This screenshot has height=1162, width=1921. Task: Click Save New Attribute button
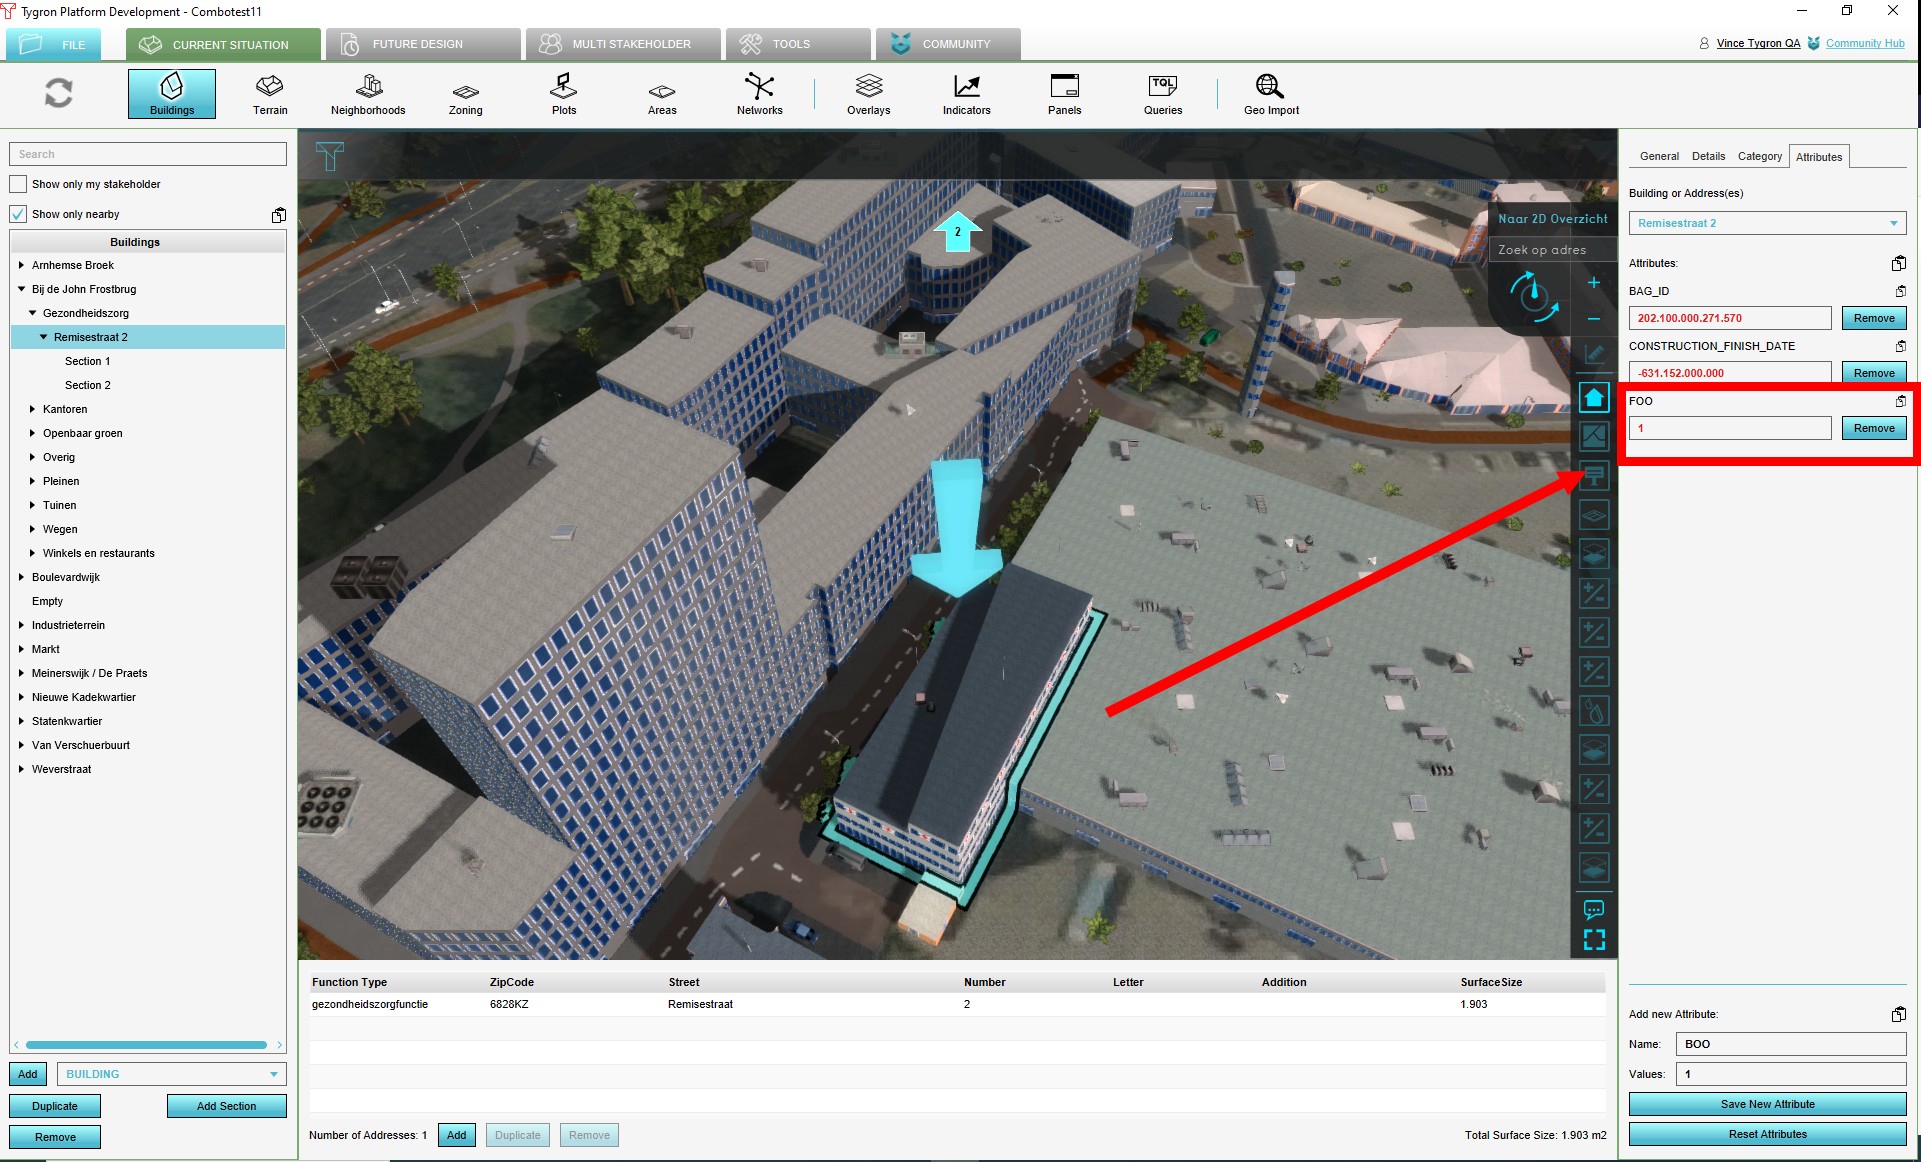tap(1767, 1104)
